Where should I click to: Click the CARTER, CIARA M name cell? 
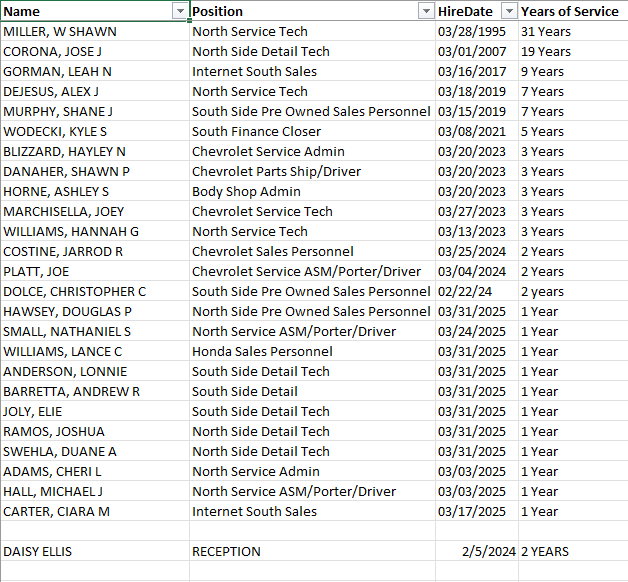coord(56,511)
